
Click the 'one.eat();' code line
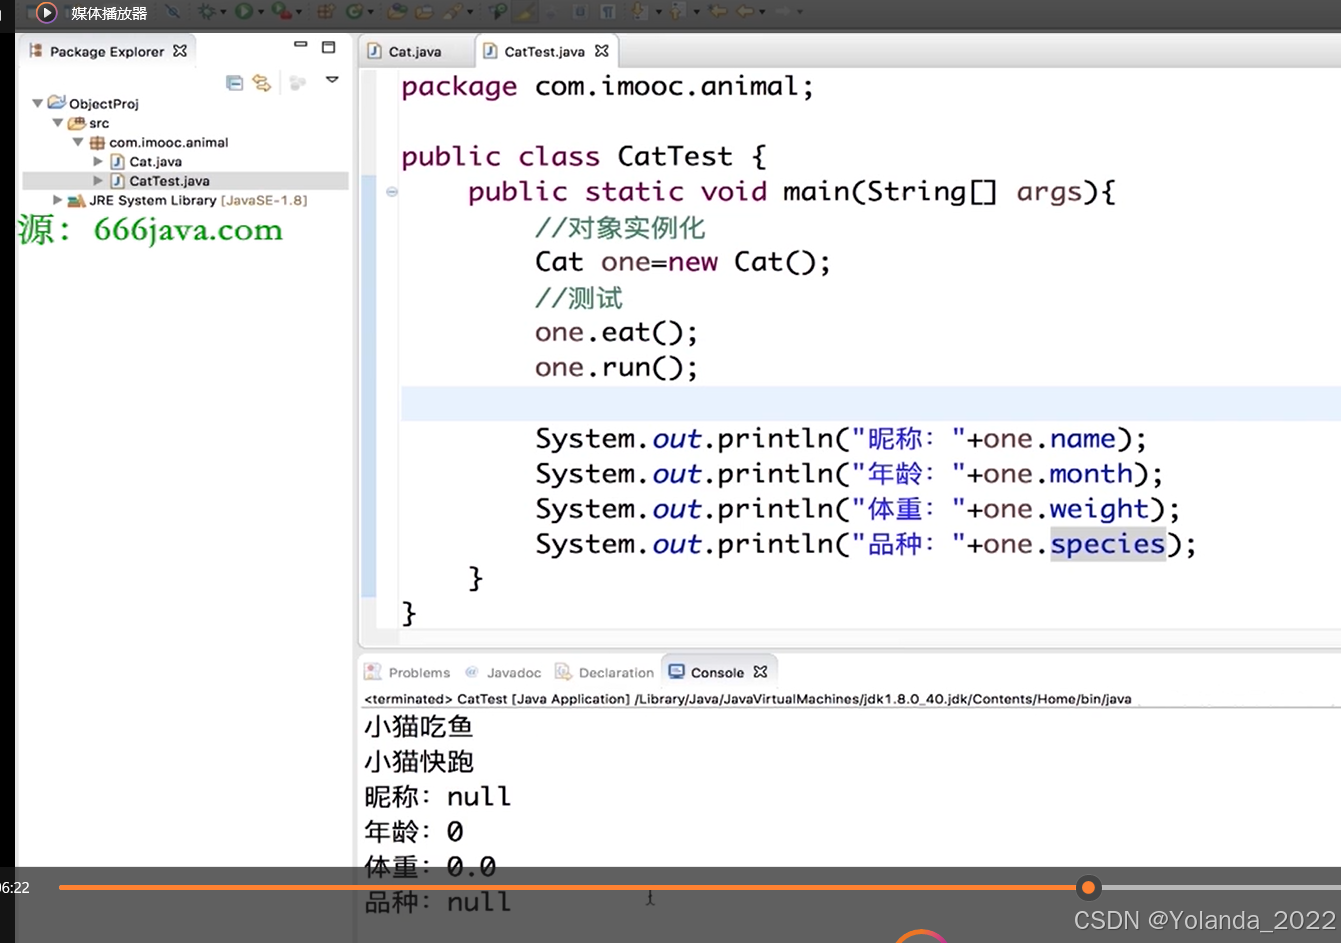click(616, 332)
